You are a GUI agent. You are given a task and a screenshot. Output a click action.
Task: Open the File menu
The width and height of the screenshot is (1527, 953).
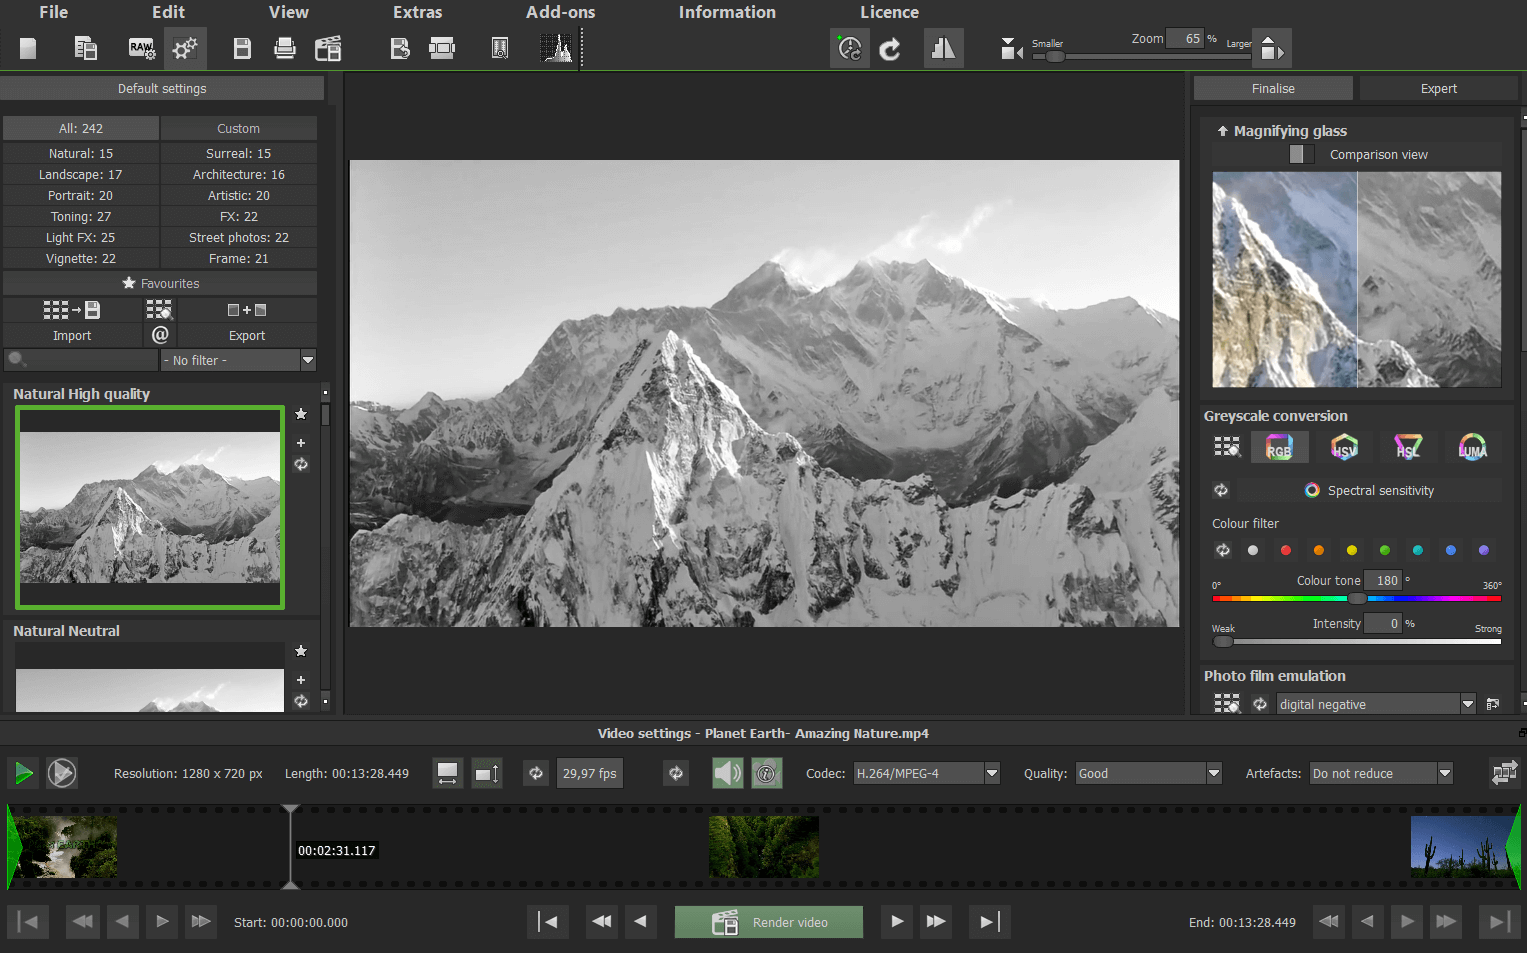tap(54, 12)
